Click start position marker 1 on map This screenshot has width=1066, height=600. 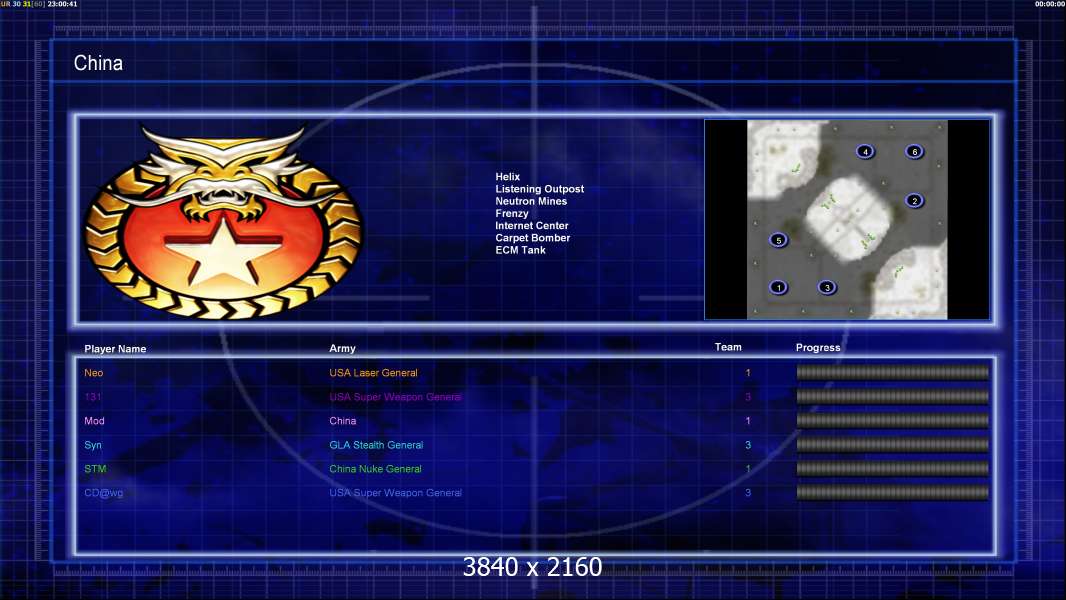tap(778, 287)
